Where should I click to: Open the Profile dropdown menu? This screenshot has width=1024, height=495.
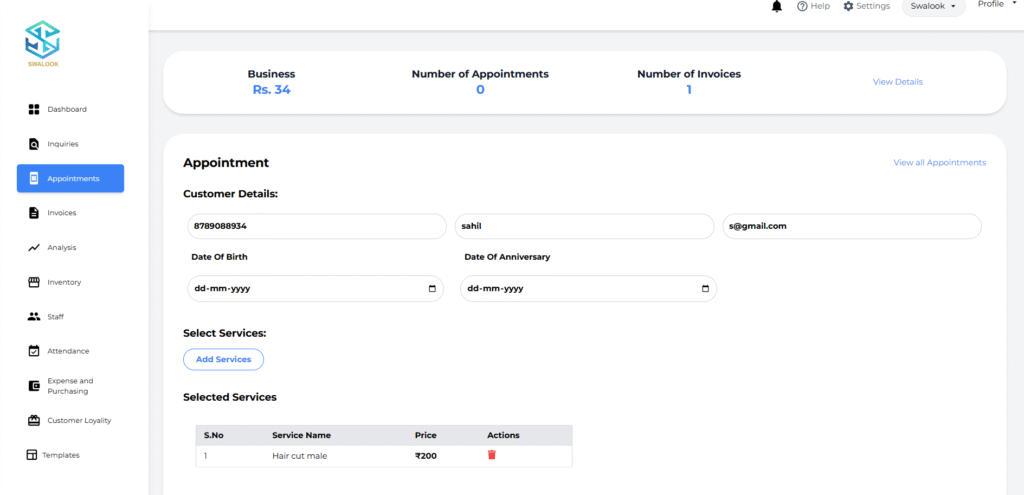pos(995,5)
